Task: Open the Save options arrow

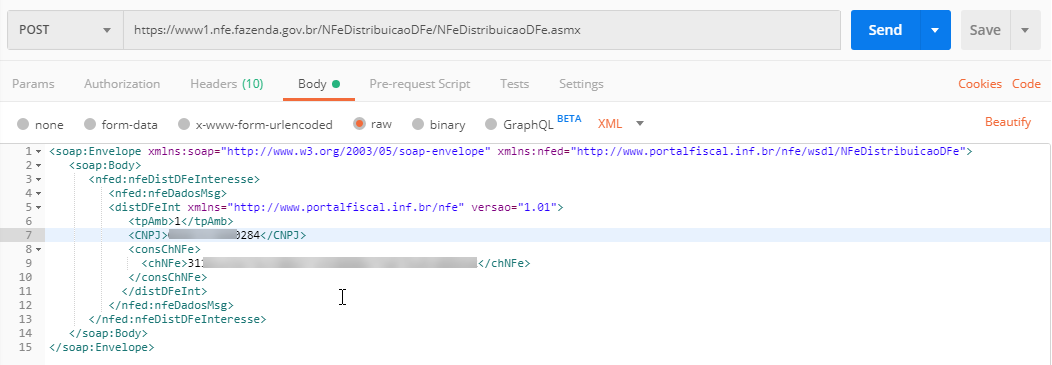Action: pos(1024,30)
